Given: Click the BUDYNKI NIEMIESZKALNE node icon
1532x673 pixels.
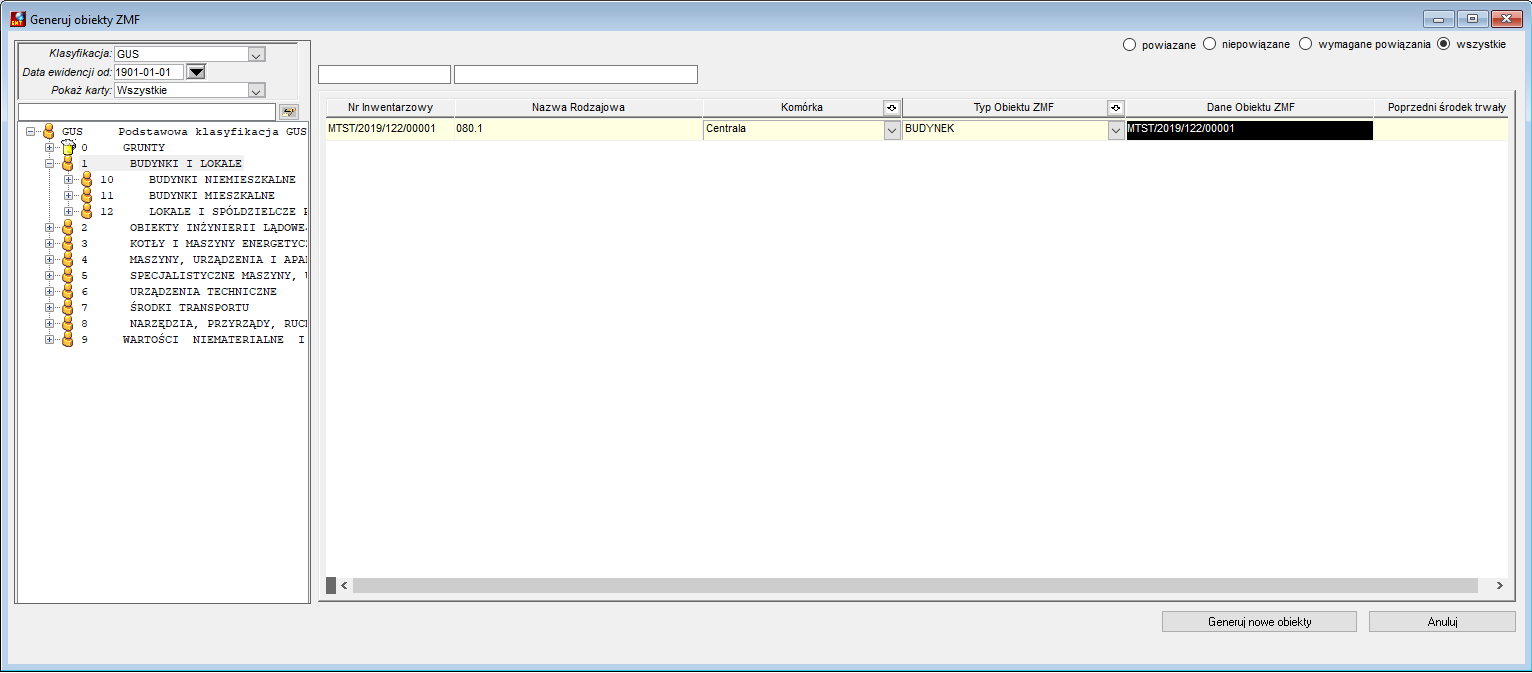Looking at the screenshot, I should (x=87, y=179).
